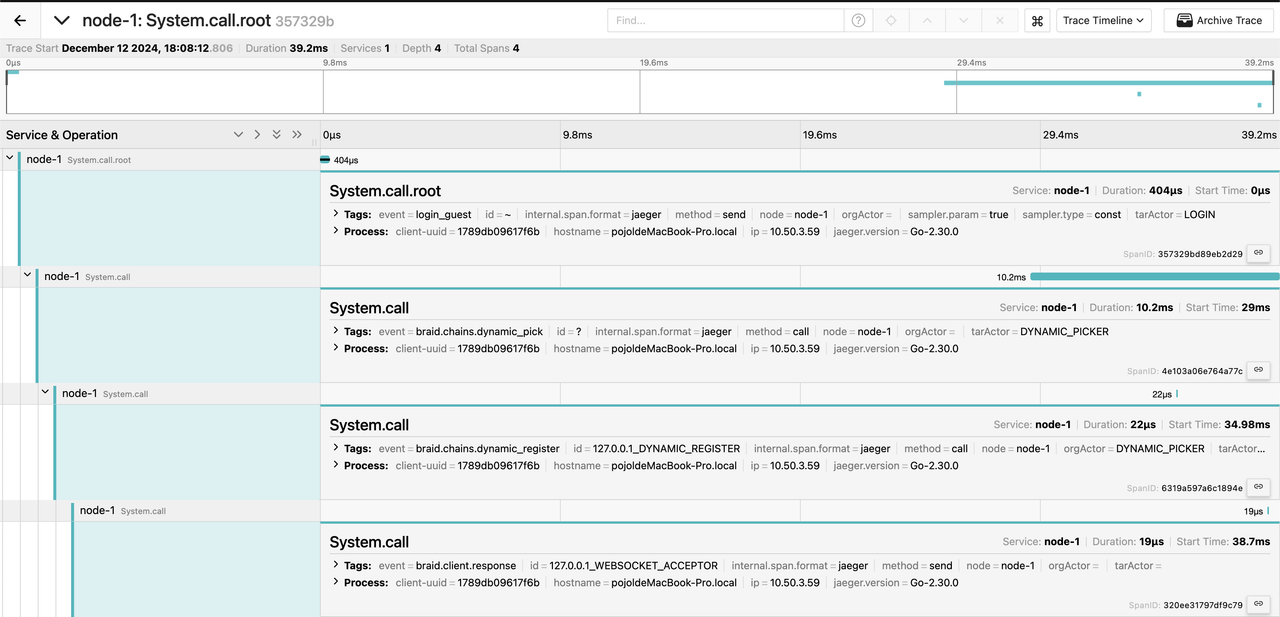Open the Trace Timeline view dropdown
Screen dimensions: 1280x617
tap(1104, 20)
